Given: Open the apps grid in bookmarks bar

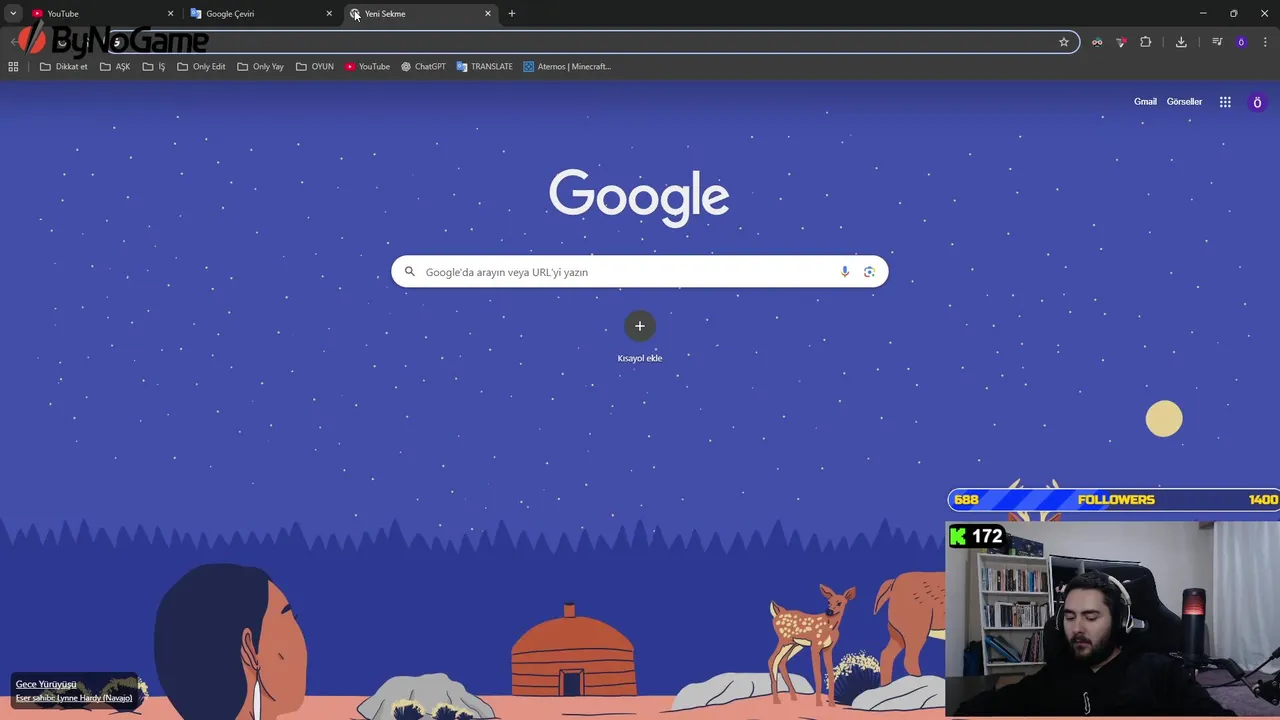Looking at the screenshot, I should coord(13,67).
